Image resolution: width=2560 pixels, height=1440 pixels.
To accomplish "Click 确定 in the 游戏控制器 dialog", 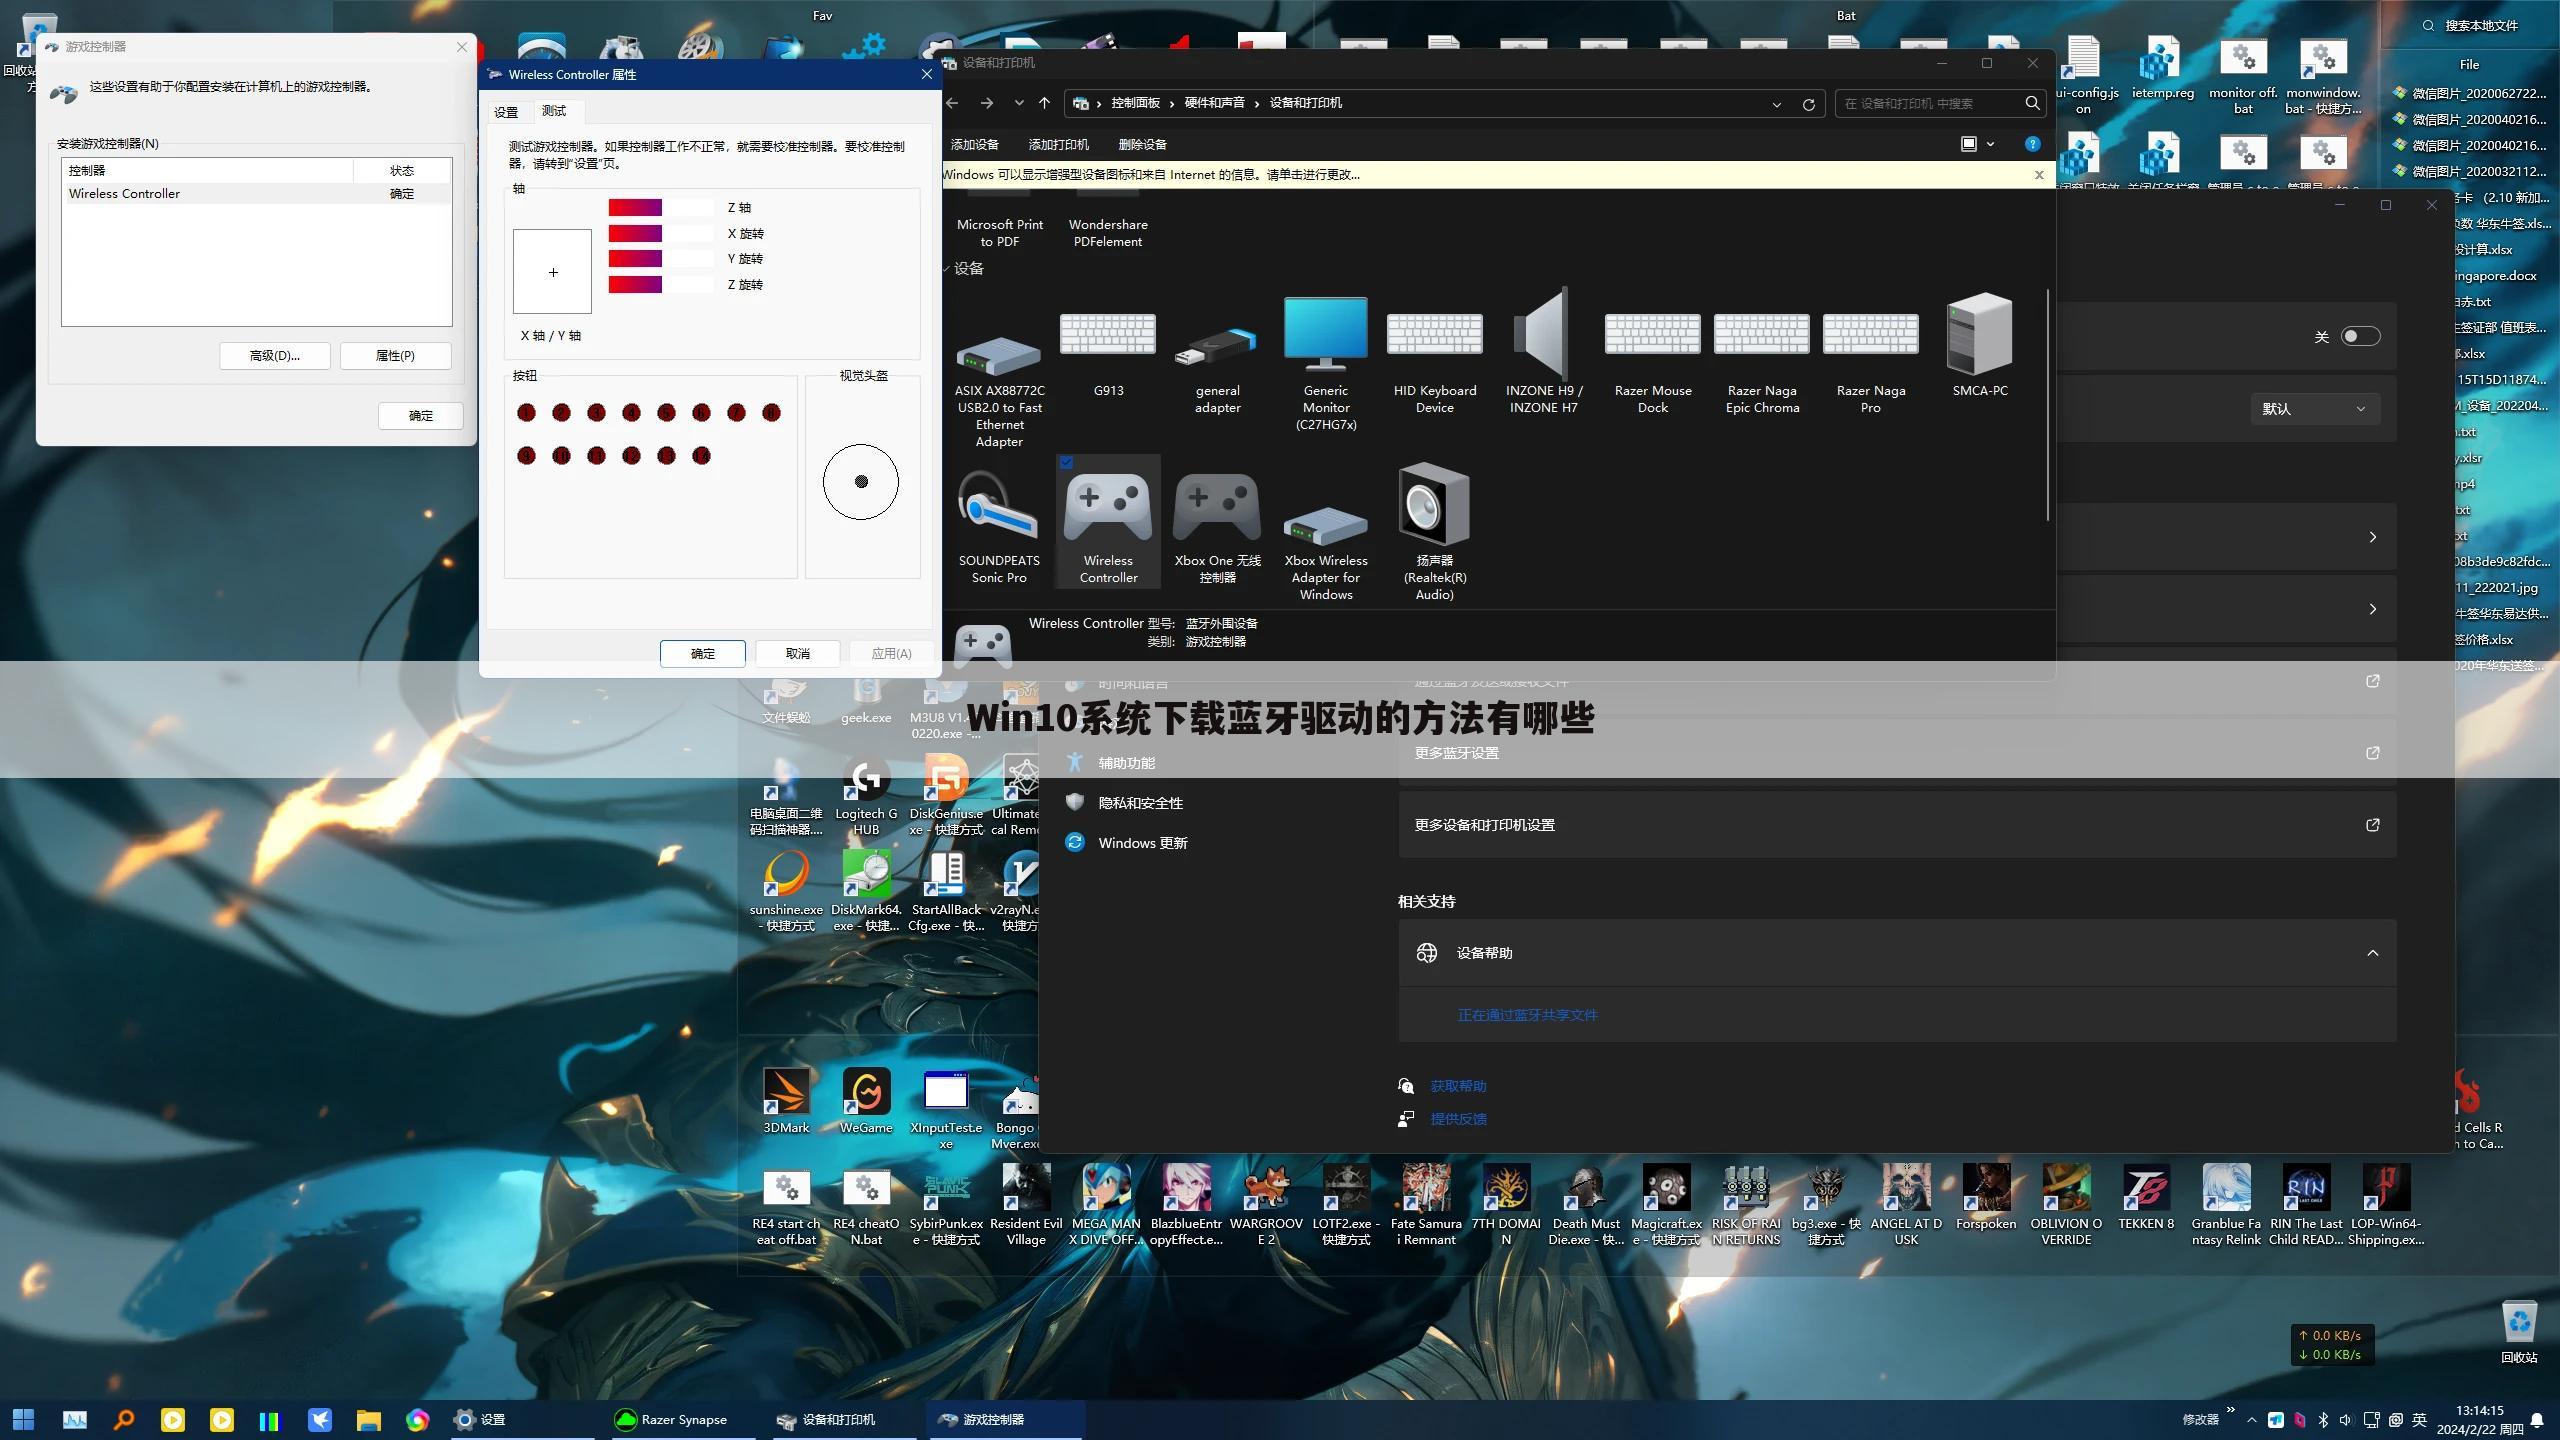I will tap(421, 416).
